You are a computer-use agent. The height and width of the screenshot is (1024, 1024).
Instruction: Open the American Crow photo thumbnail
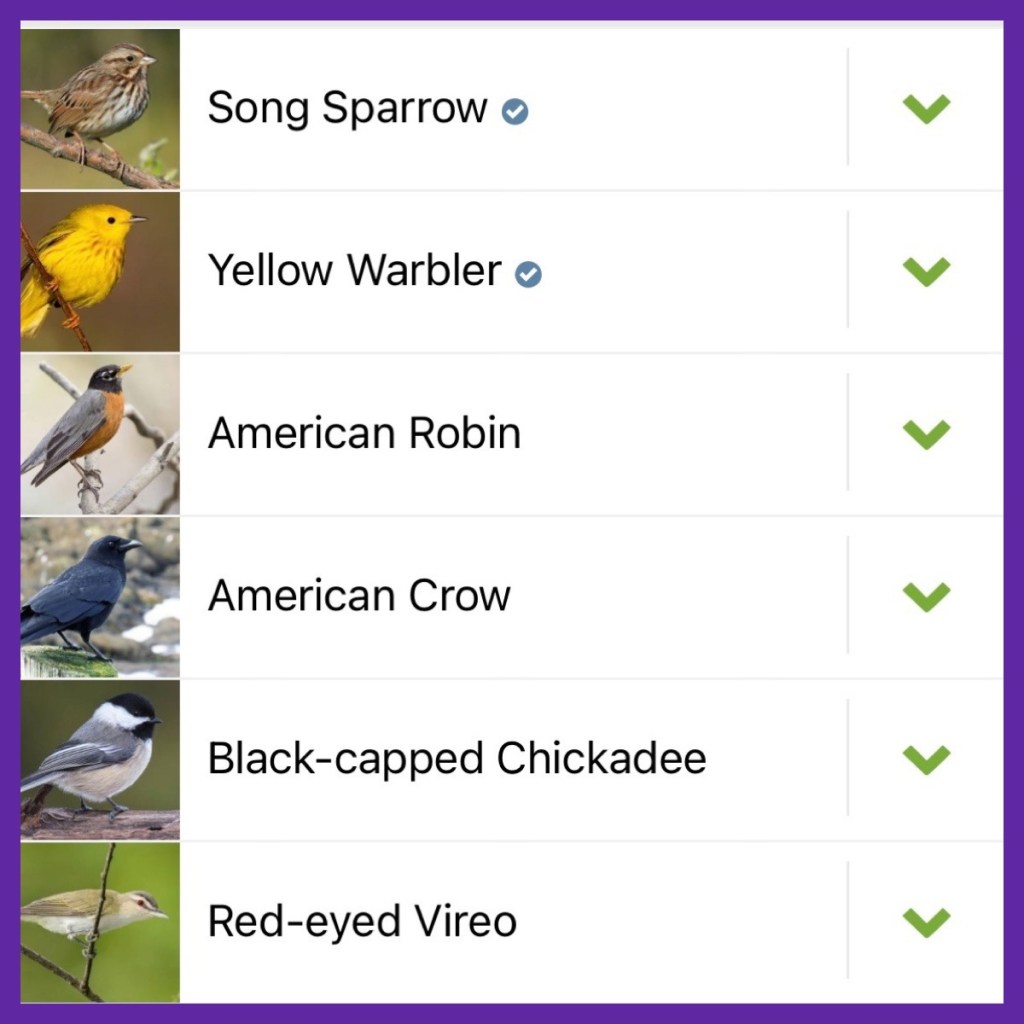pos(100,597)
